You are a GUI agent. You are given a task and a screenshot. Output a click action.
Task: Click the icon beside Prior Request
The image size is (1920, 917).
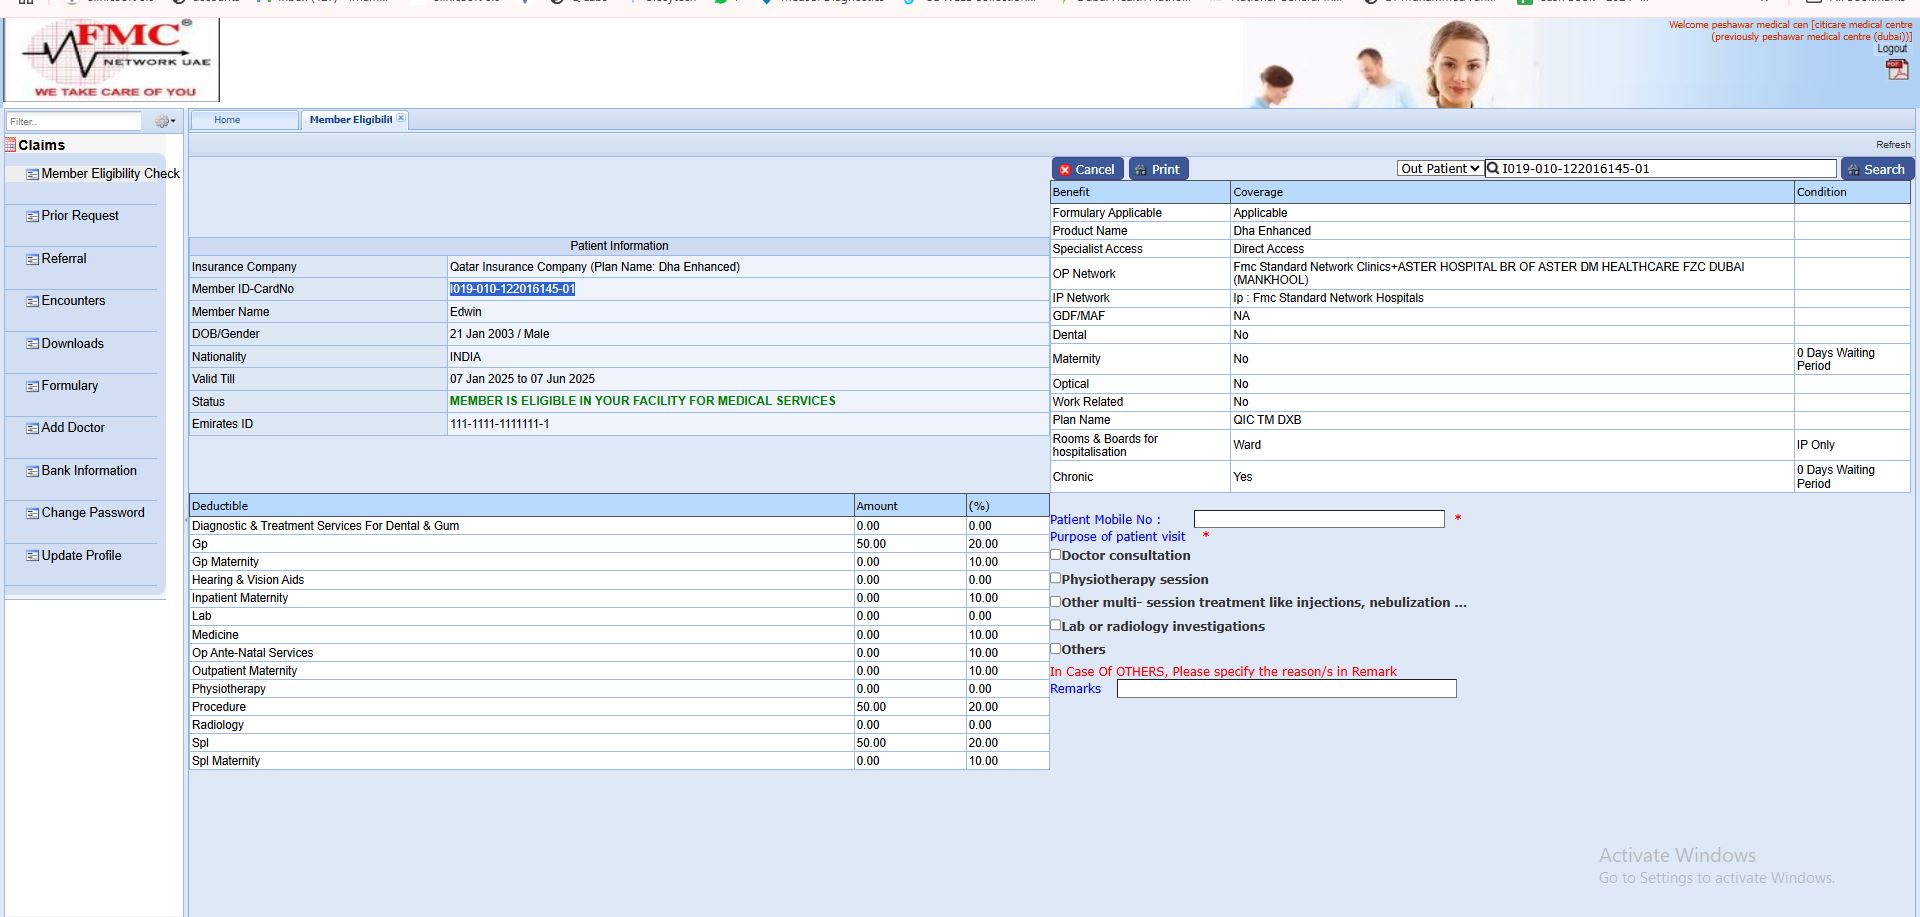click(32, 216)
